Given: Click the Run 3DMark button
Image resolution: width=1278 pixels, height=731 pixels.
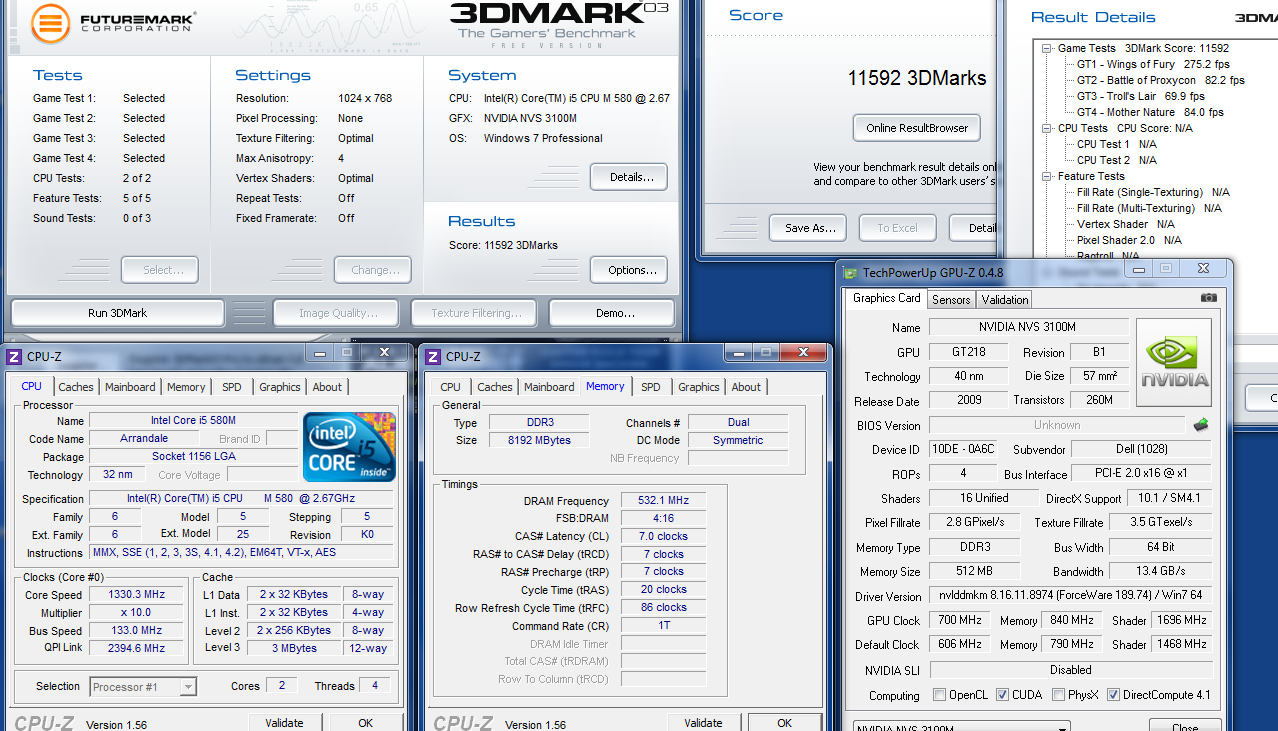Looking at the screenshot, I should pyautogui.click(x=117, y=313).
